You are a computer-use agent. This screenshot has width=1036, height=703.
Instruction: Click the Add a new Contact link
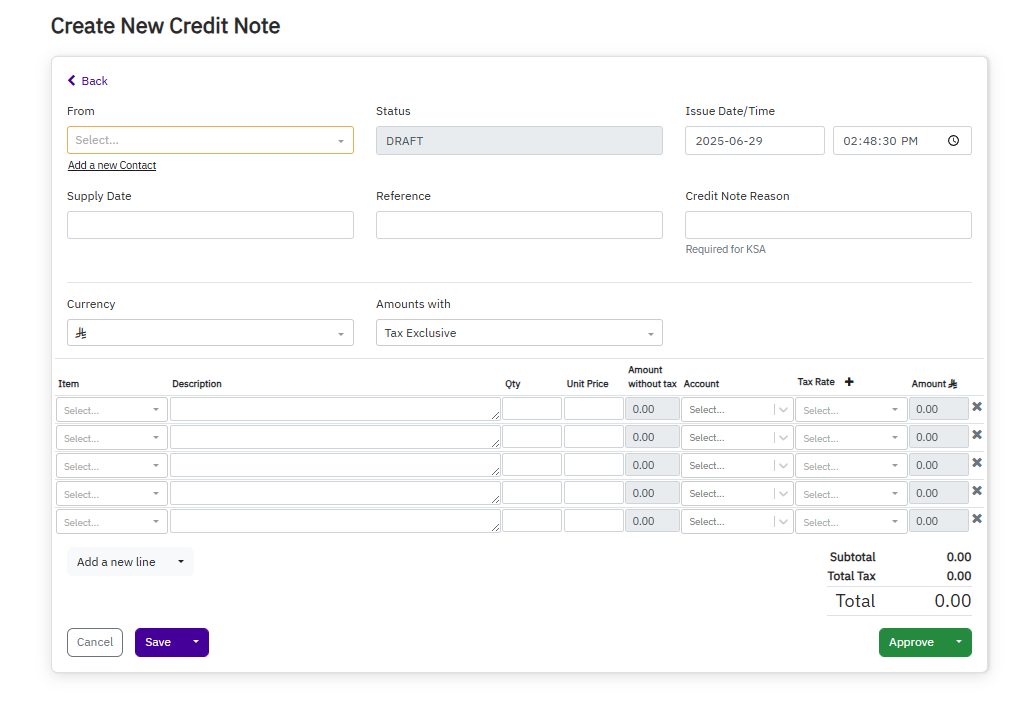click(x=112, y=166)
